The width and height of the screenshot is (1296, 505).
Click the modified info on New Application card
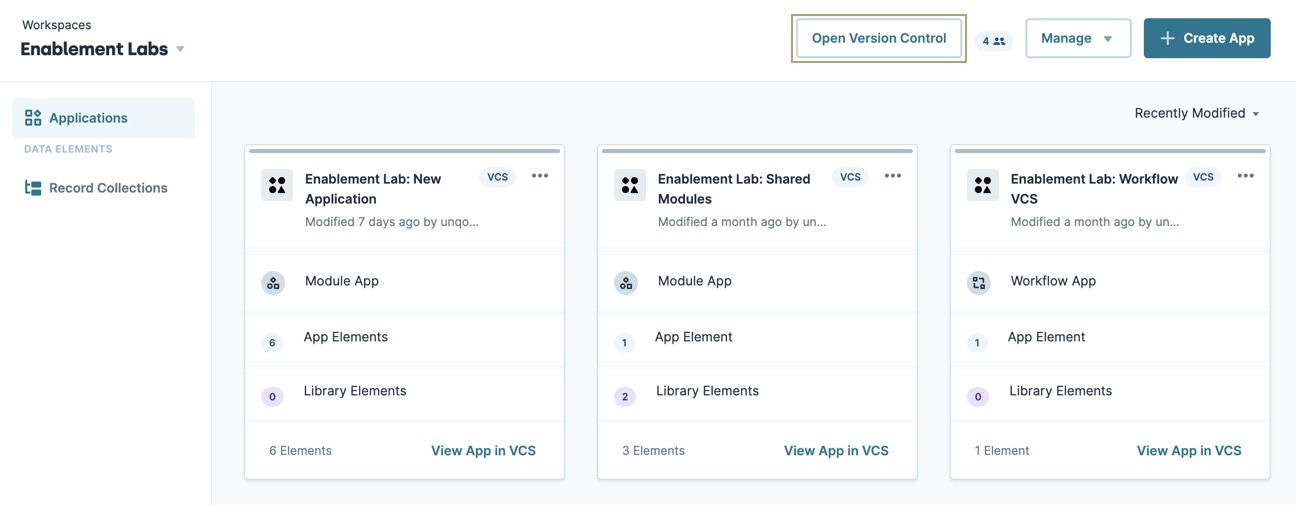click(392, 222)
